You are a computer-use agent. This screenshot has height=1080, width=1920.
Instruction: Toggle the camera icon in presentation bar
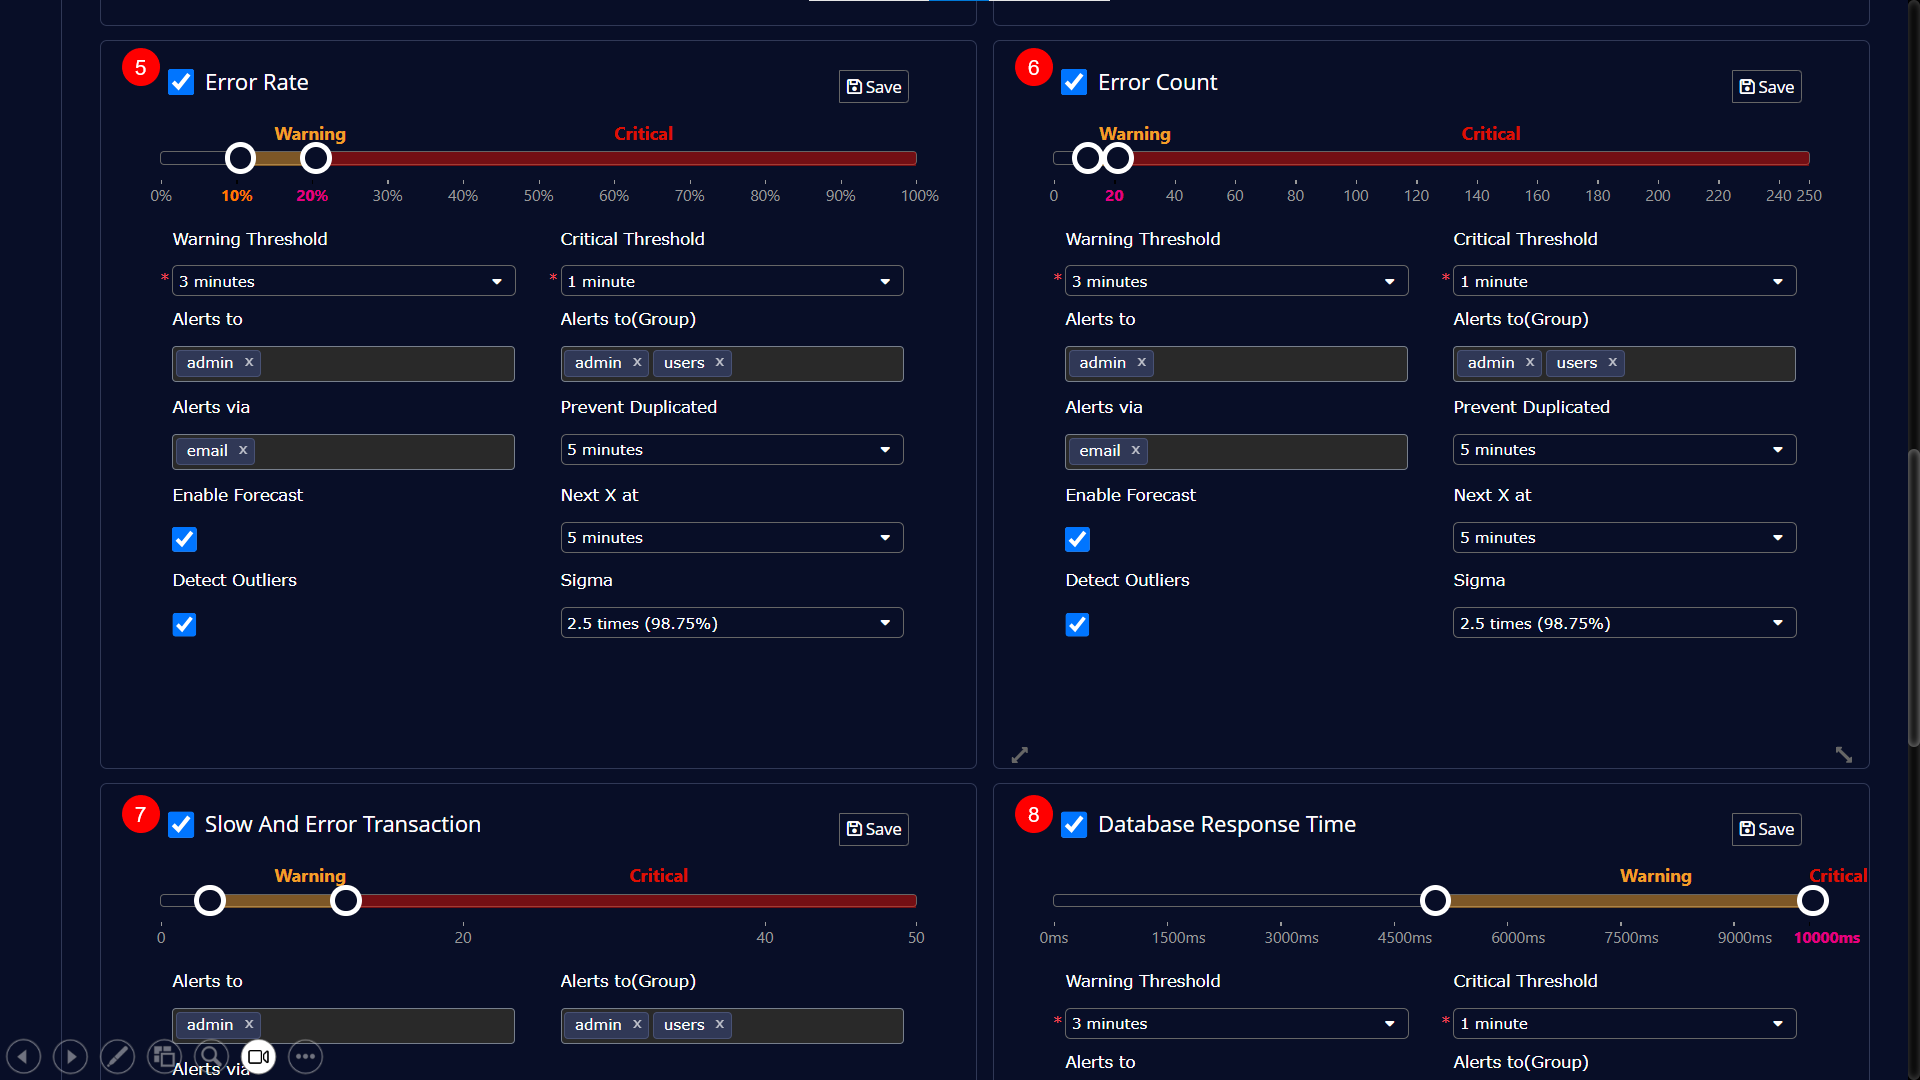point(258,1056)
